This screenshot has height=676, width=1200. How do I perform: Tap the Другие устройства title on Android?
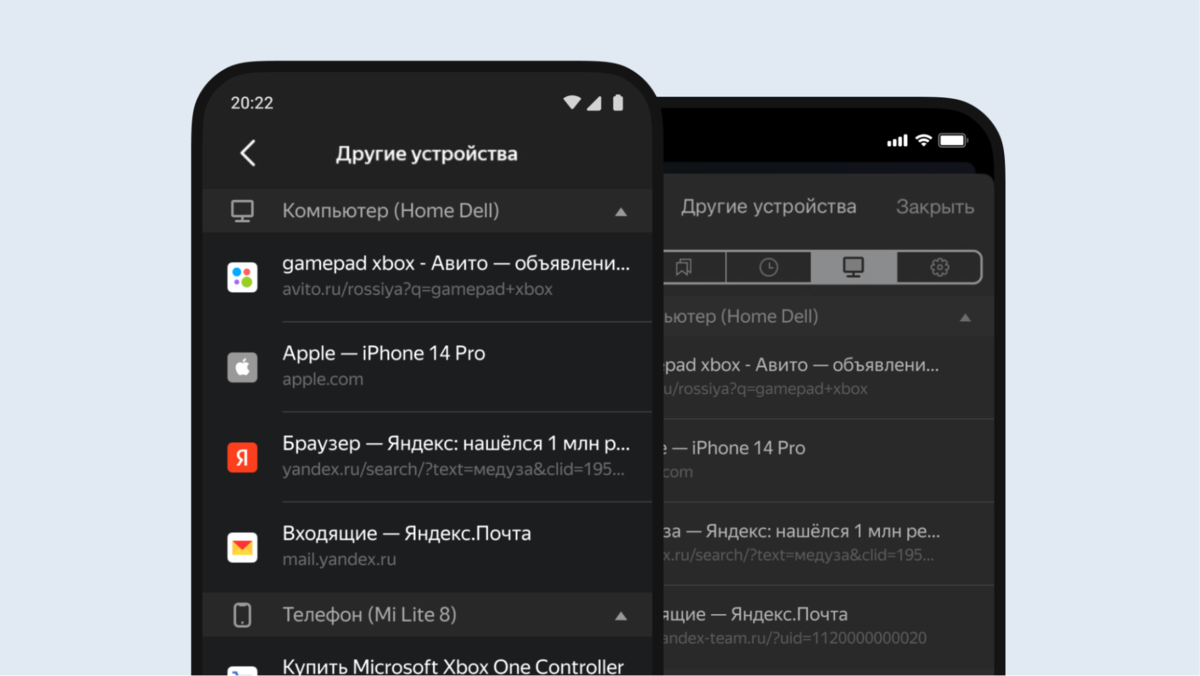pyautogui.click(x=427, y=154)
